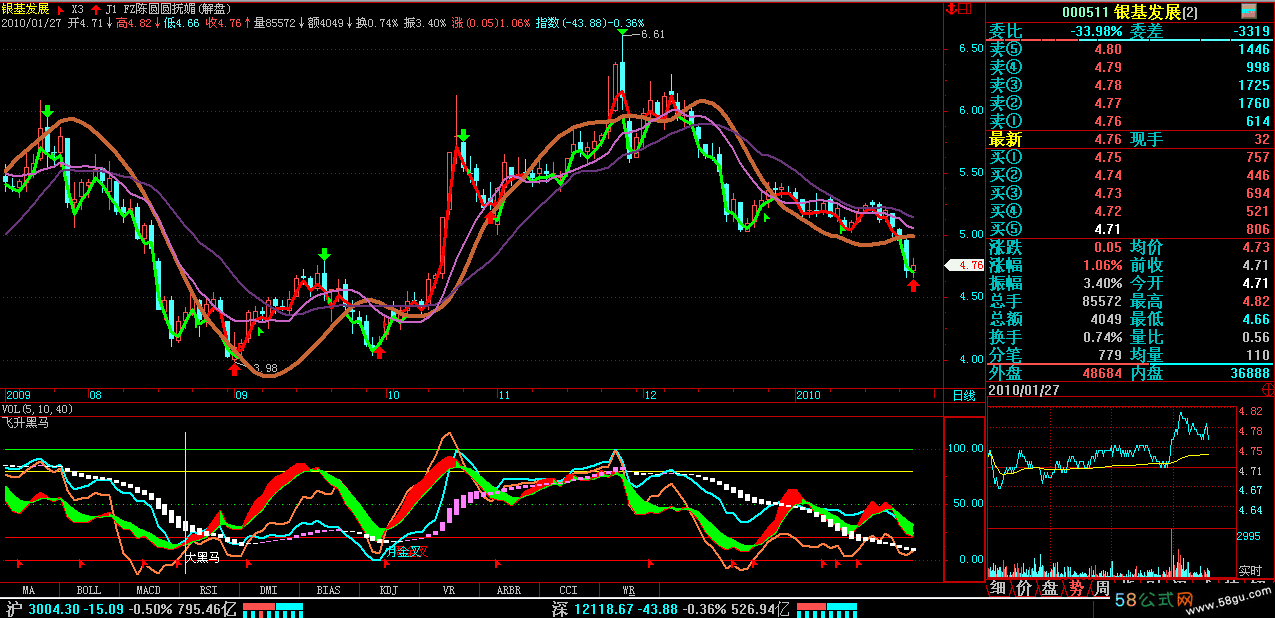This screenshot has height=618, width=1275.
Task: Select the 卖④ ask row at 4.79
Action: tap(1130, 66)
